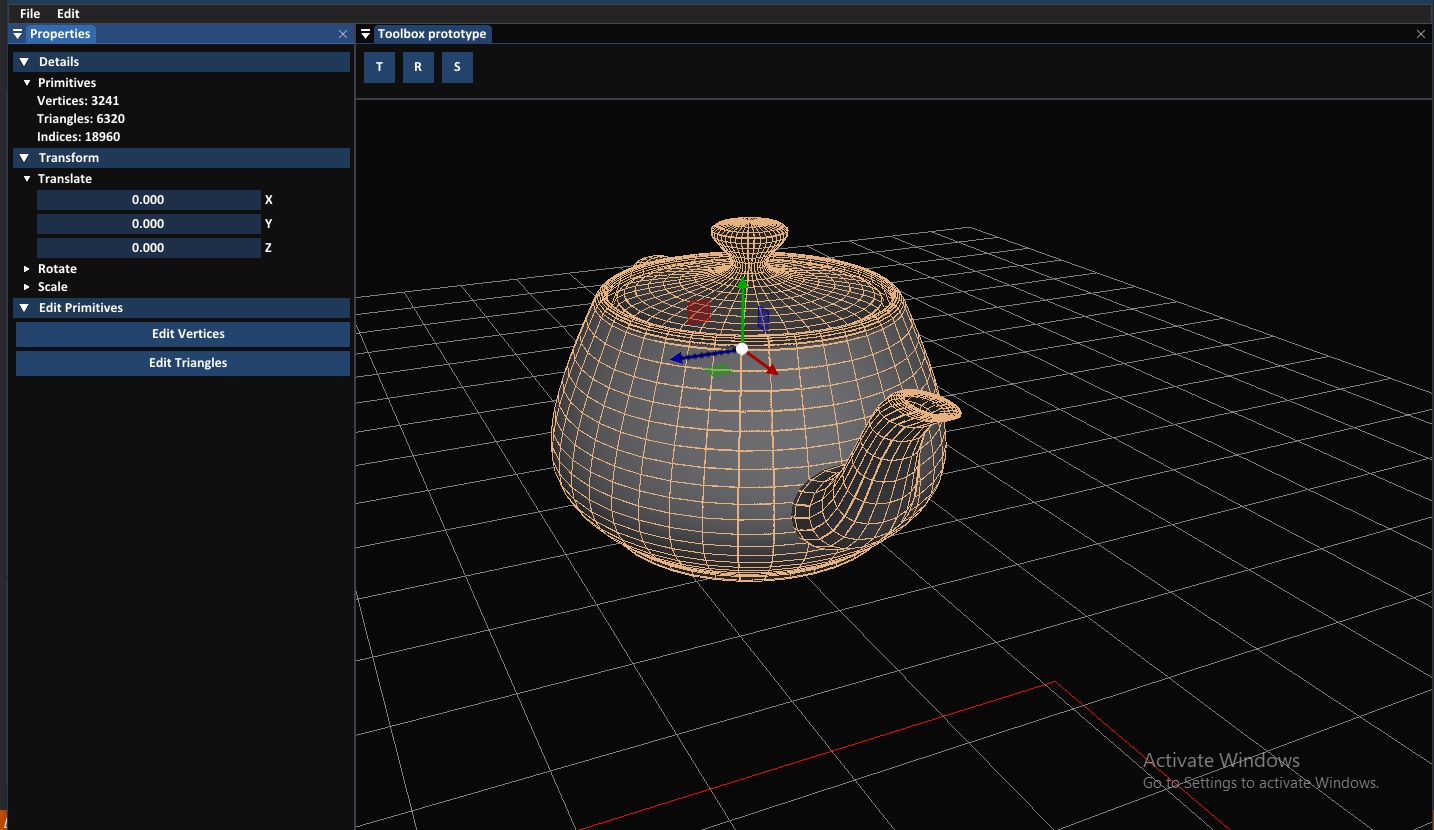Select the T translate tool
This screenshot has height=830, width=1434.
click(379, 67)
